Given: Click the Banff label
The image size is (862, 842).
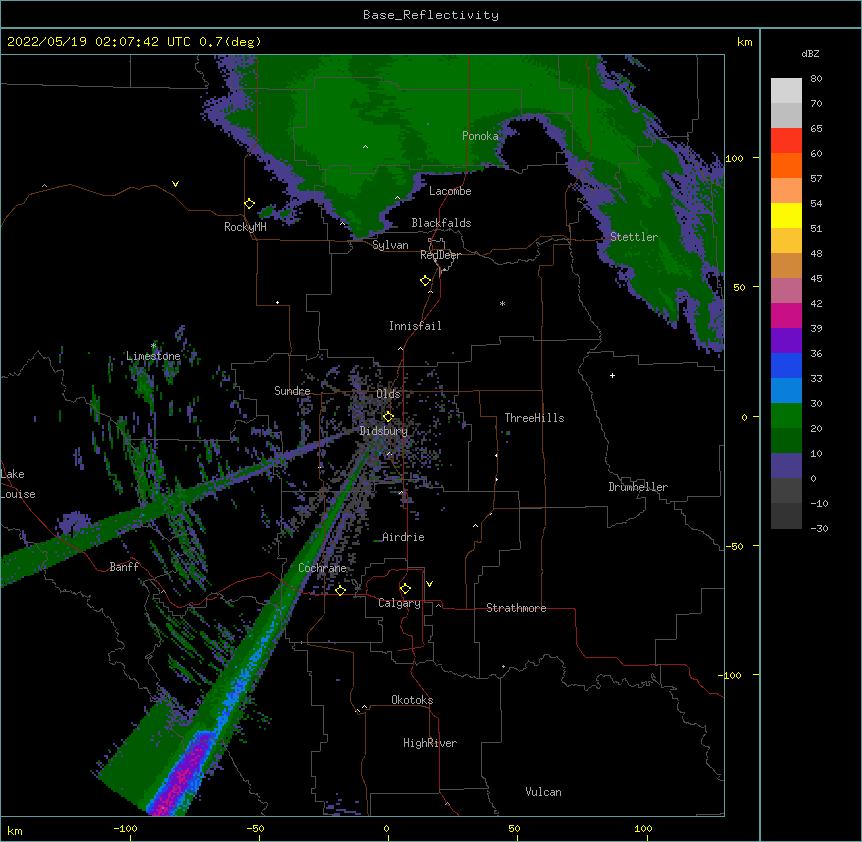Looking at the screenshot, I should coord(124,567).
